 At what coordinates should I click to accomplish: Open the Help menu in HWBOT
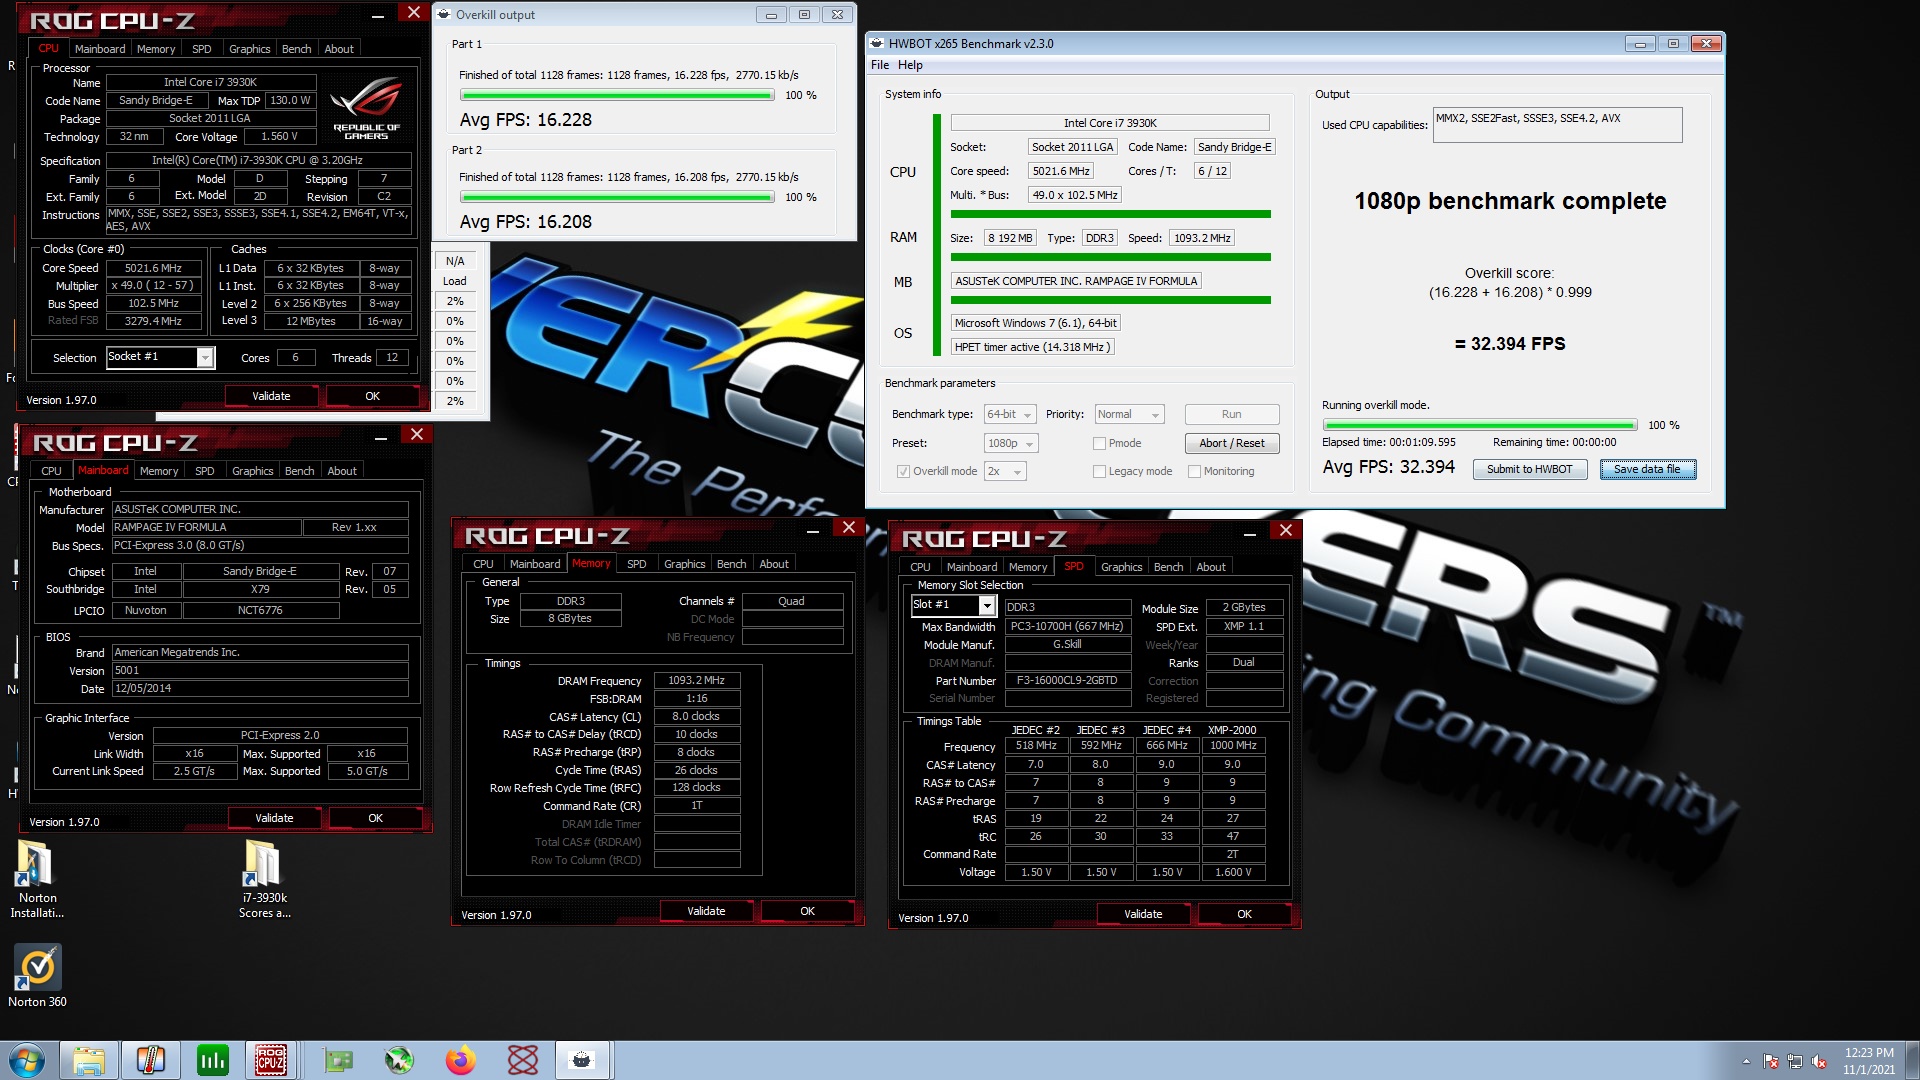910,65
